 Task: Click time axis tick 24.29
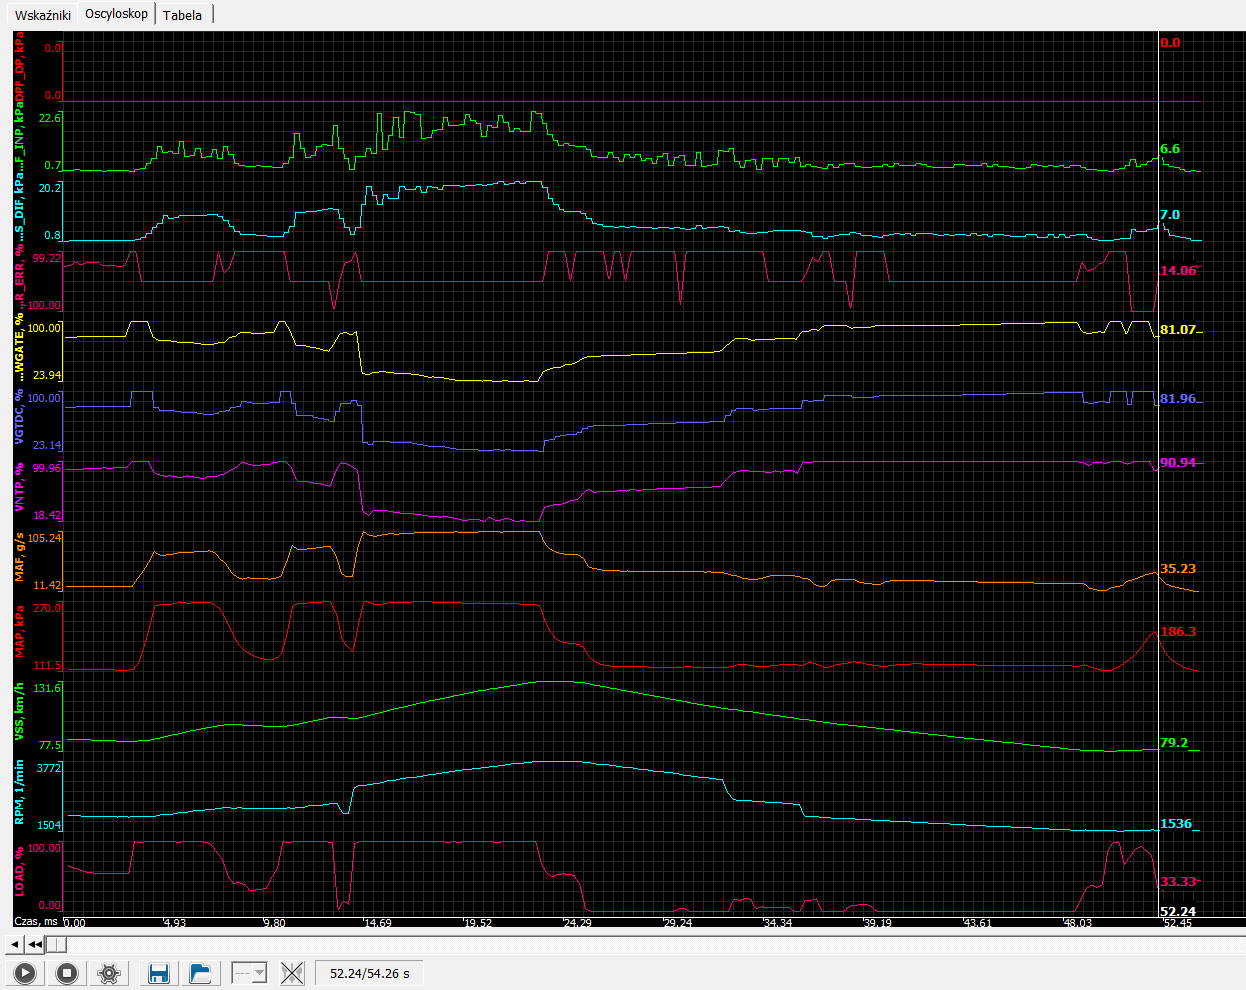(x=578, y=923)
